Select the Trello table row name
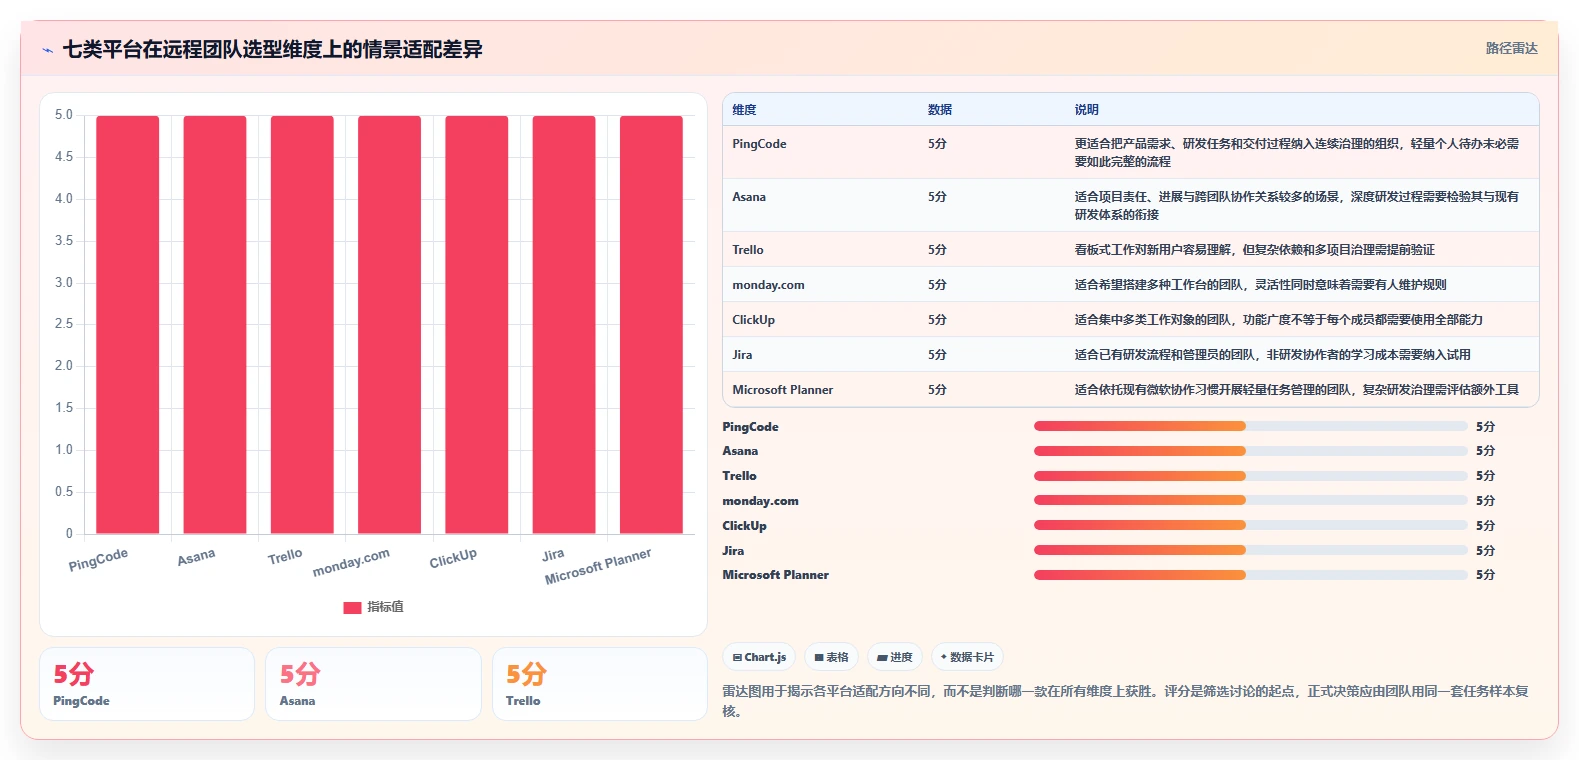Viewport: 1579px width, 760px height. pyautogui.click(x=748, y=250)
